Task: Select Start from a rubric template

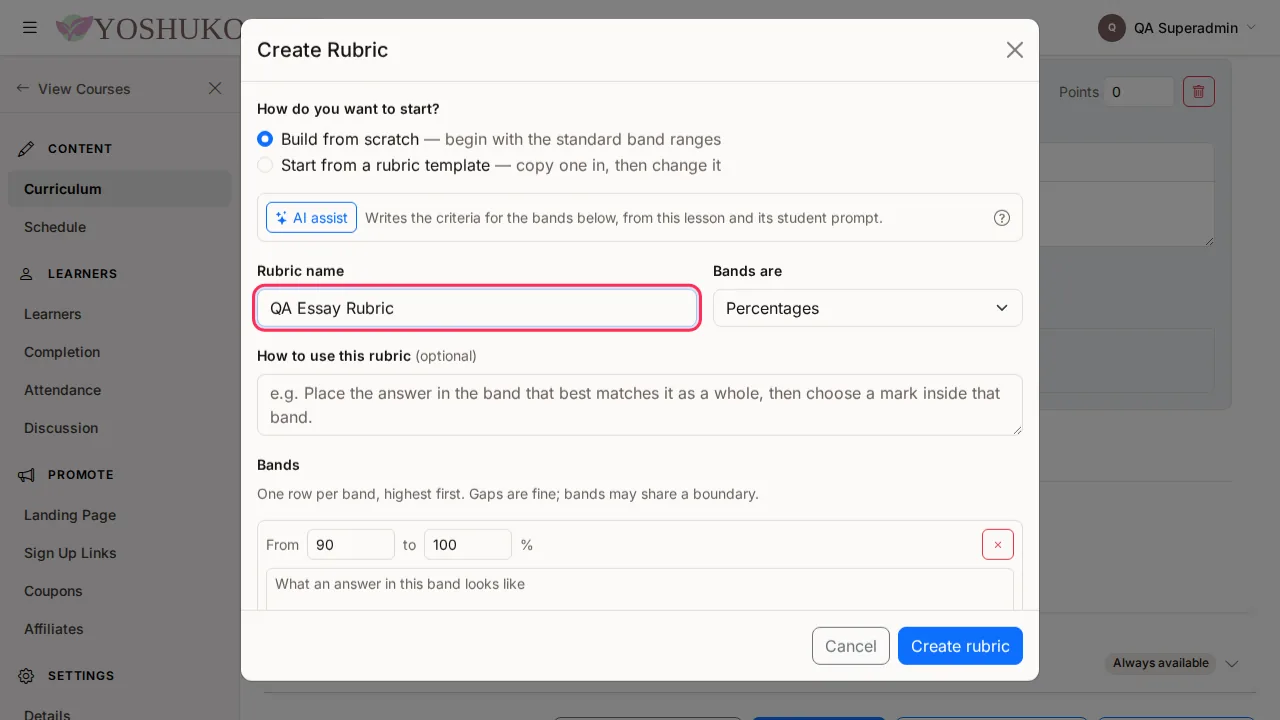Action: [x=265, y=165]
